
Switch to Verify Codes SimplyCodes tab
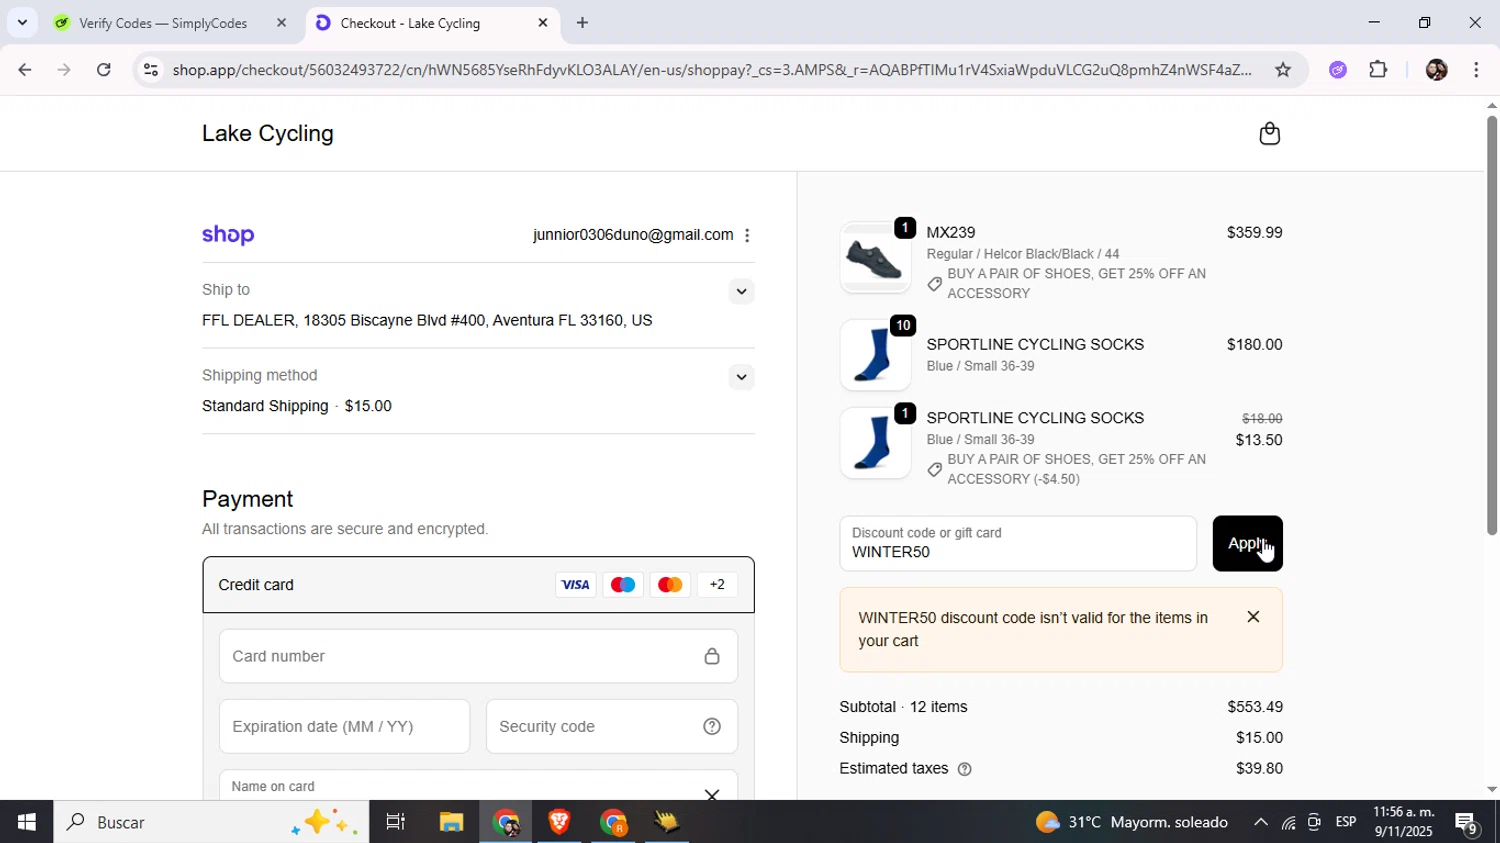[163, 23]
